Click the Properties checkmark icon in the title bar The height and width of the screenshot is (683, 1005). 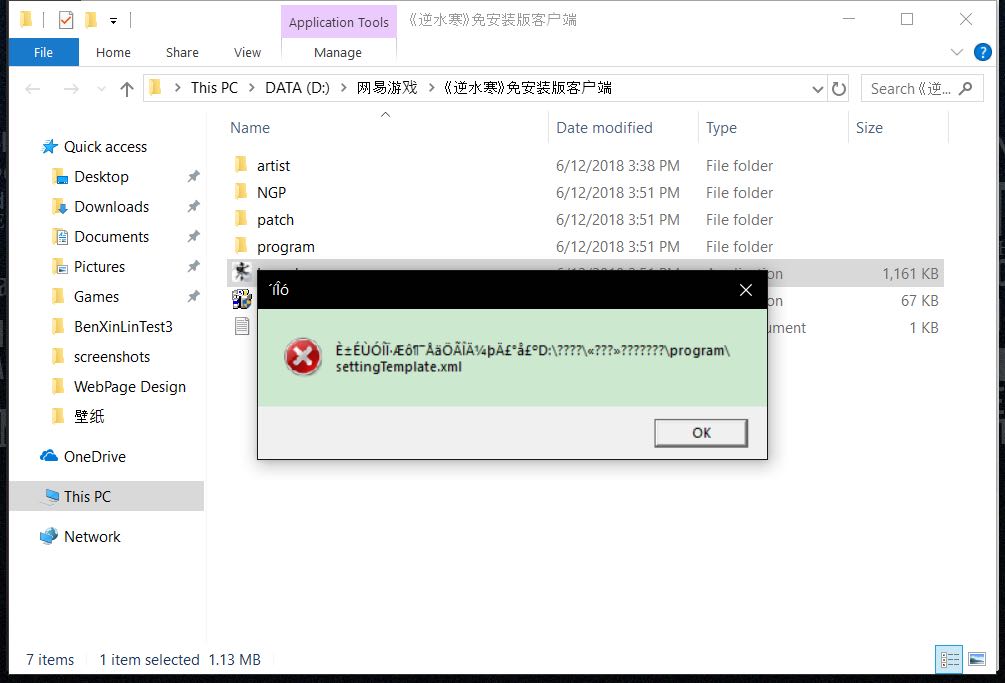coord(65,21)
